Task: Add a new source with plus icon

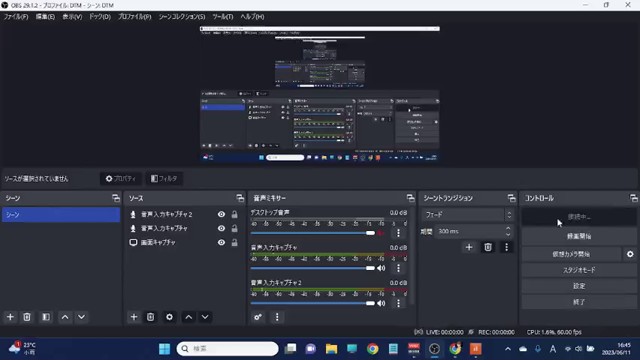Action: [x=134, y=317]
